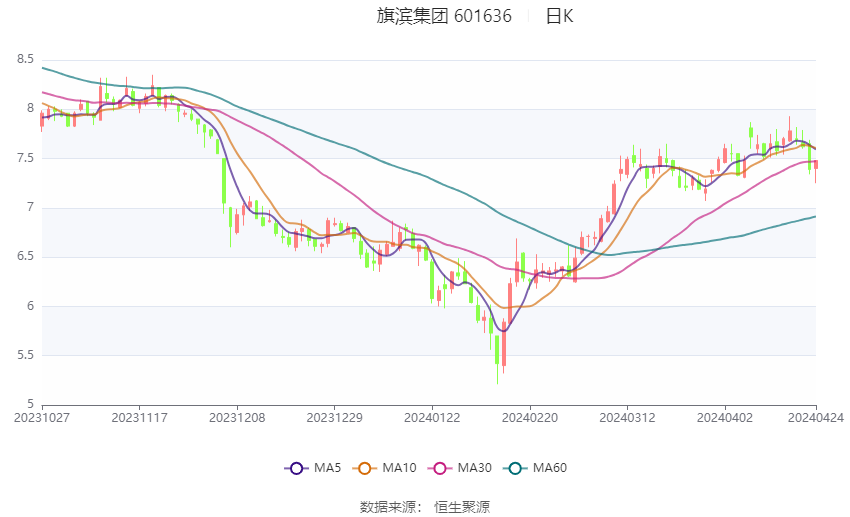The height and width of the screenshot is (517, 850).
Task: Toggle the MA10 orange legend marker
Action: [x=366, y=468]
